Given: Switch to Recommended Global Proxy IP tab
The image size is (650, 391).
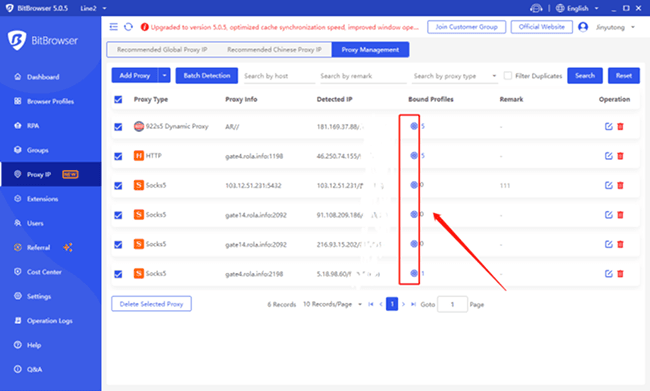Looking at the screenshot, I should [x=162, y=50].
